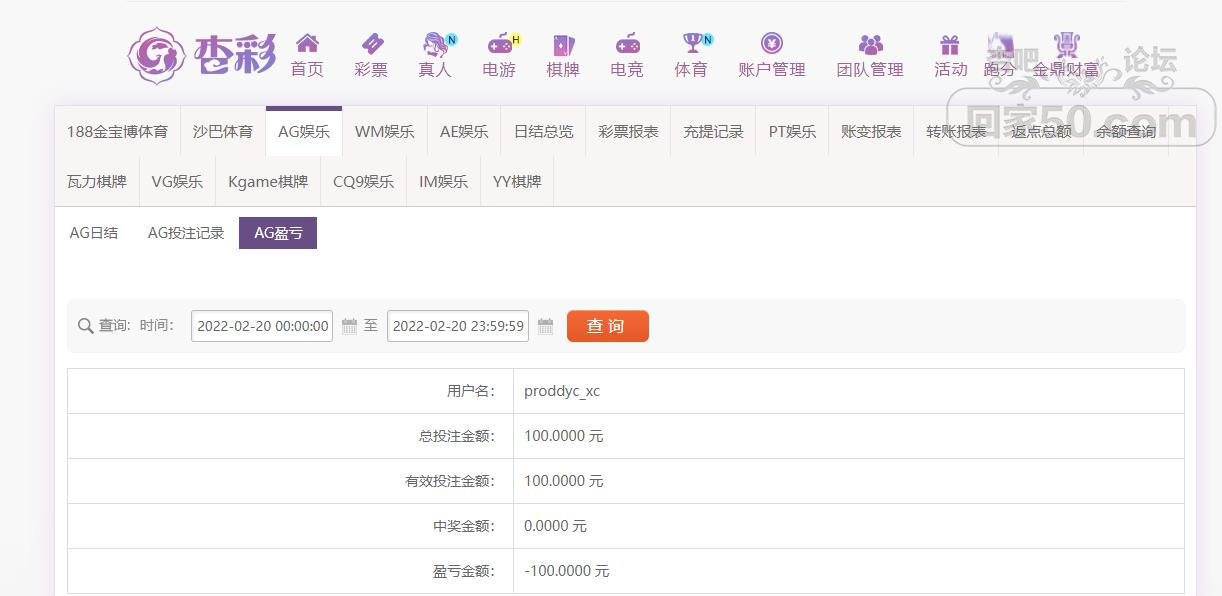Open the 充提记录 tab
The image size is (1222, 596).
713,131
